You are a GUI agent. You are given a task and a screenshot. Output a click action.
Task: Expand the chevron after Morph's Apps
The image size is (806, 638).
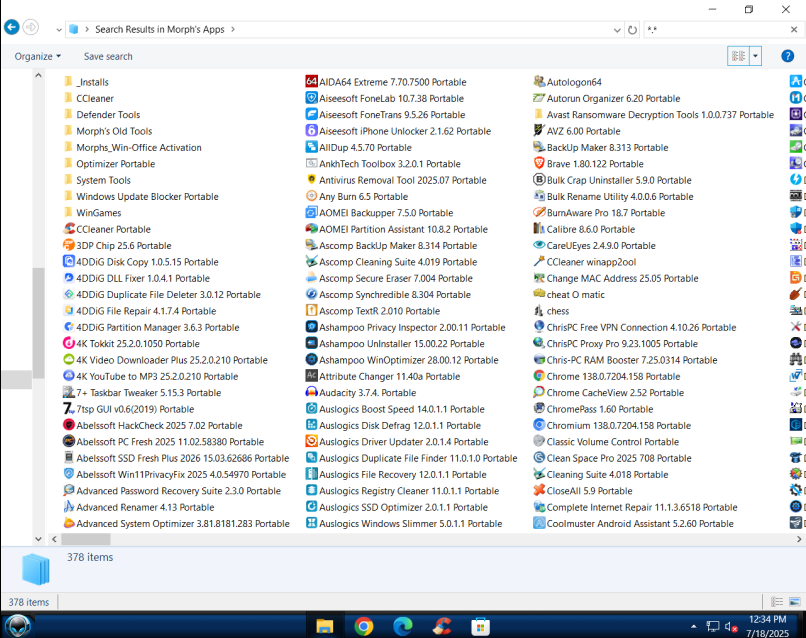point(233,29)
